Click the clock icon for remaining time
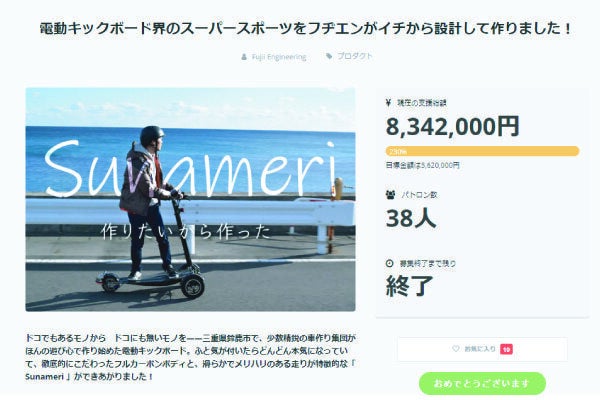 (390, 263)
